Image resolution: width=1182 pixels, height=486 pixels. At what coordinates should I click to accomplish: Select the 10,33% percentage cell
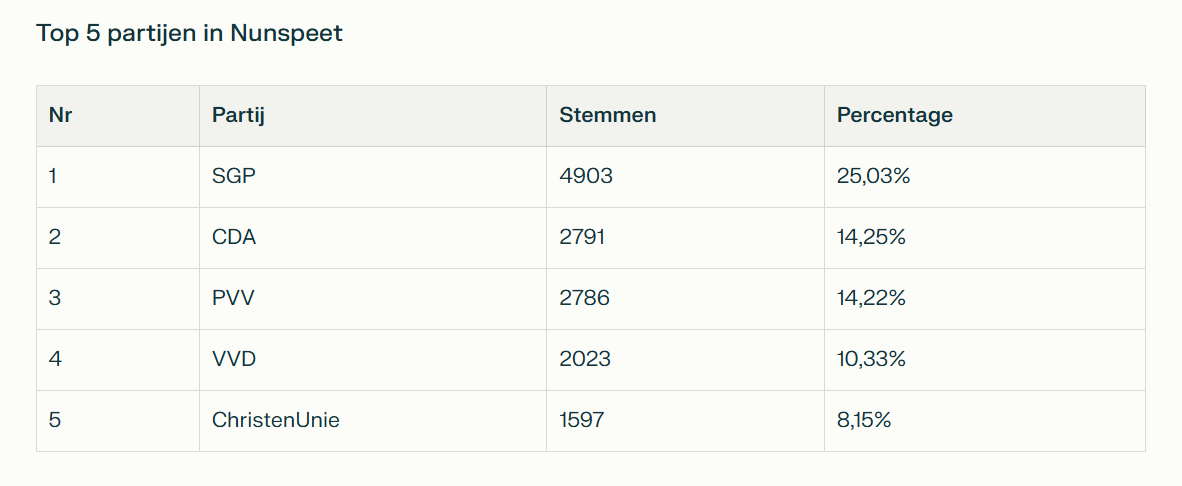(x=871, y=359)
